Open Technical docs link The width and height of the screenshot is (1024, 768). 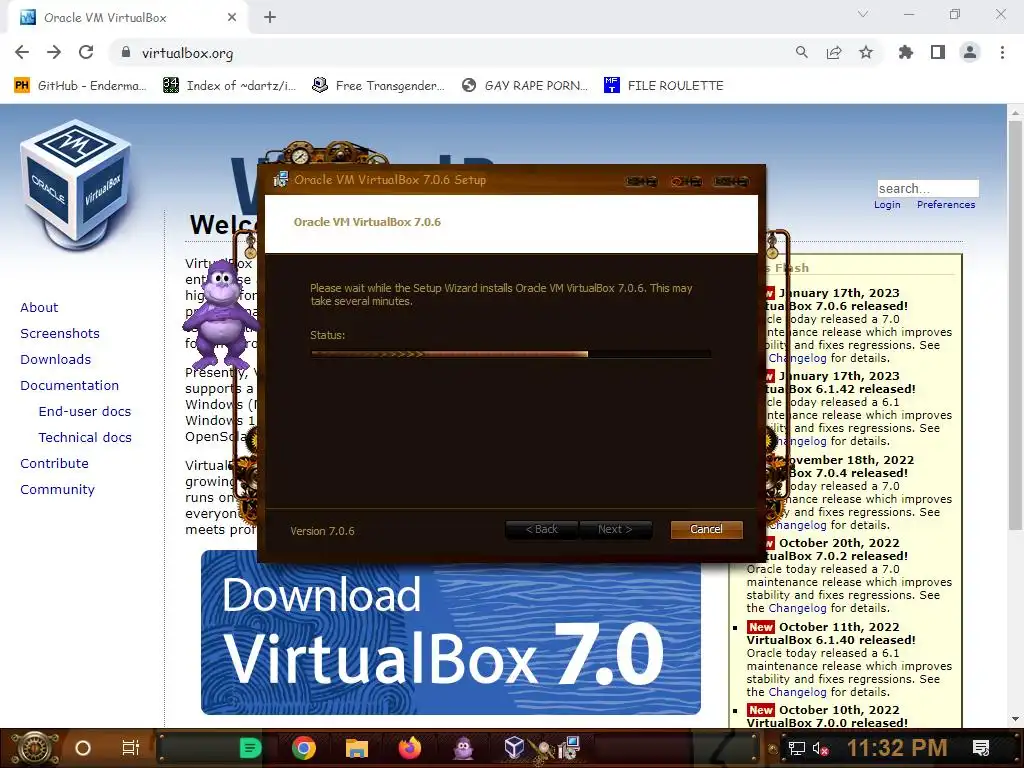pos(85,438)
